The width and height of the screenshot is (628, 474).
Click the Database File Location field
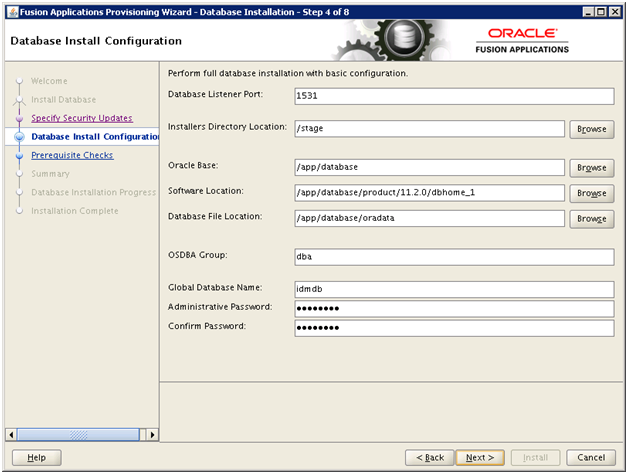[x=429, y=218]
